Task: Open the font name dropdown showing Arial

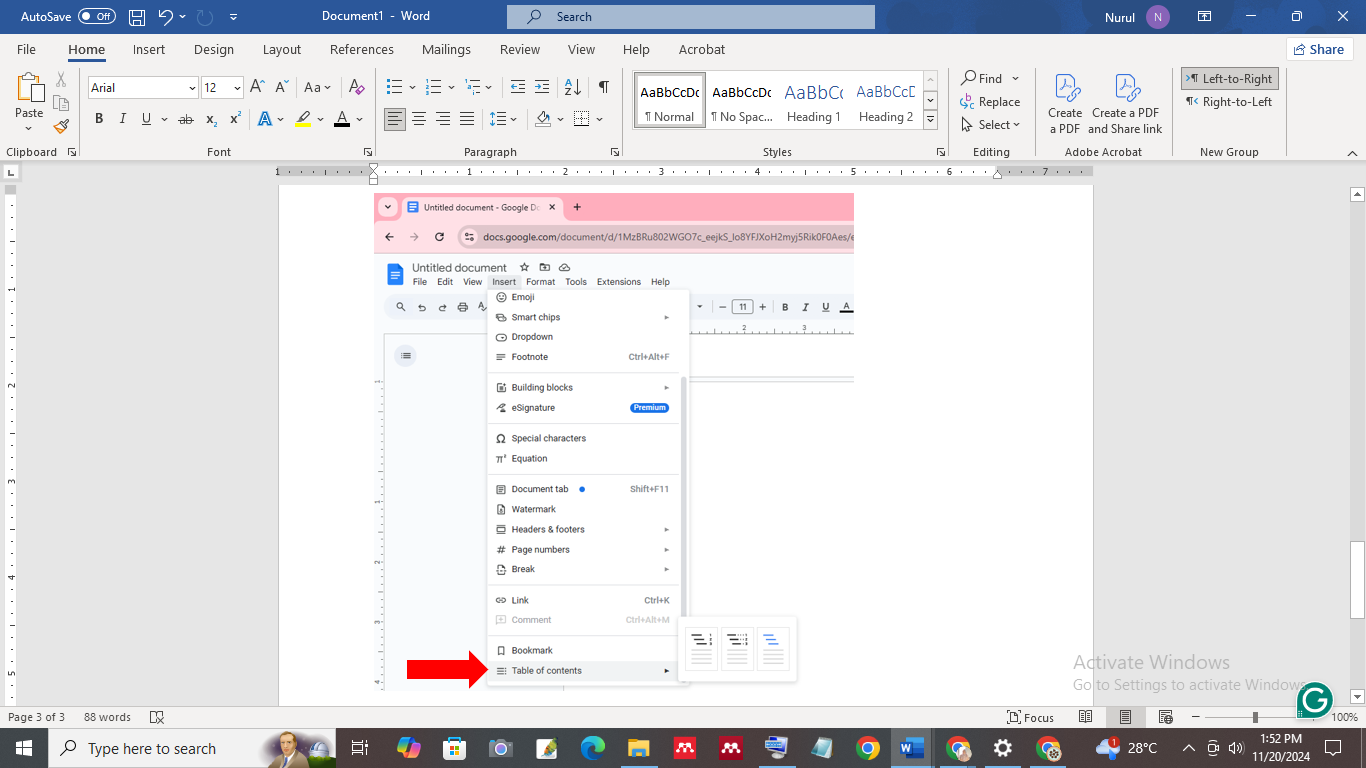Action: pyautogui.click(x=192, y=88)
